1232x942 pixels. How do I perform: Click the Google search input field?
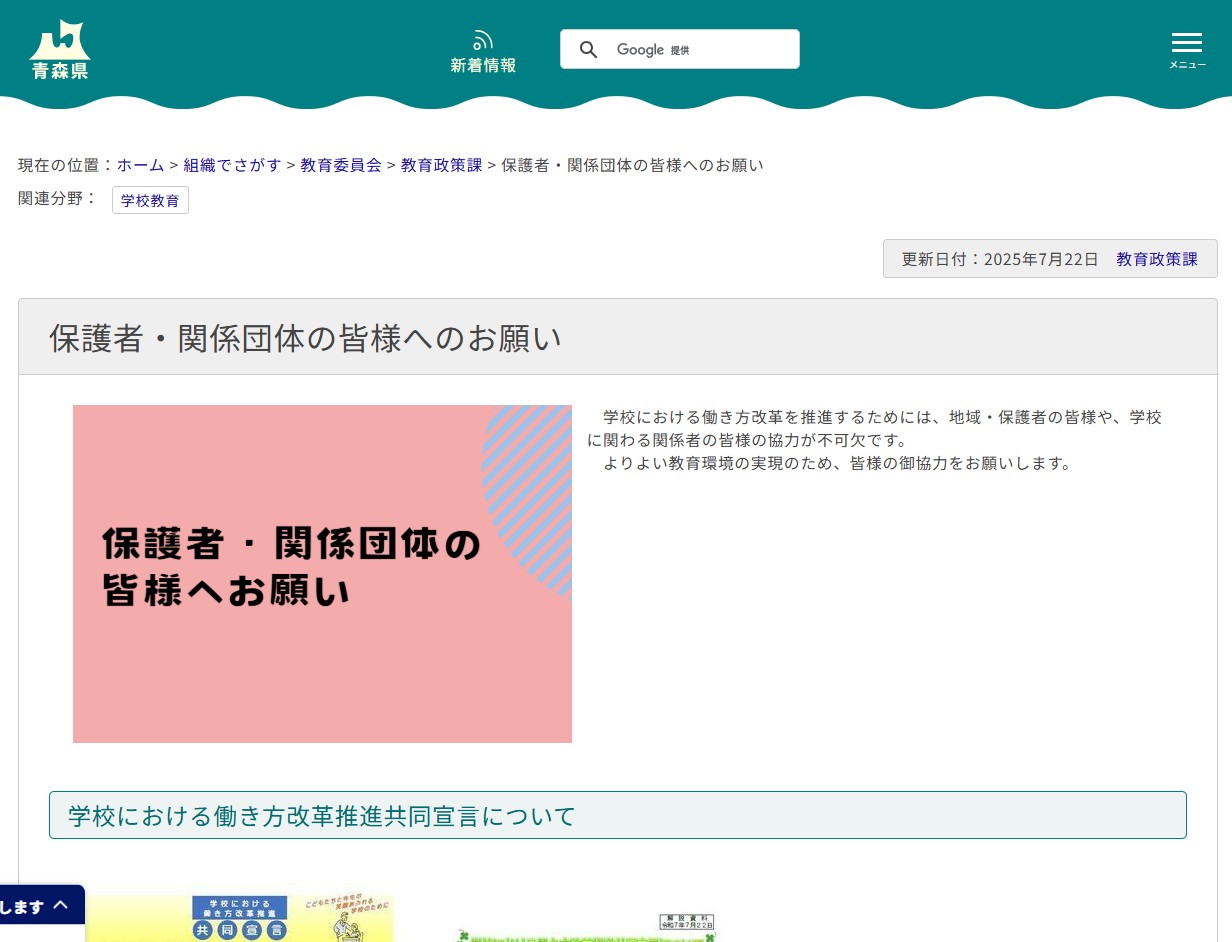click(x=700, y=49)
